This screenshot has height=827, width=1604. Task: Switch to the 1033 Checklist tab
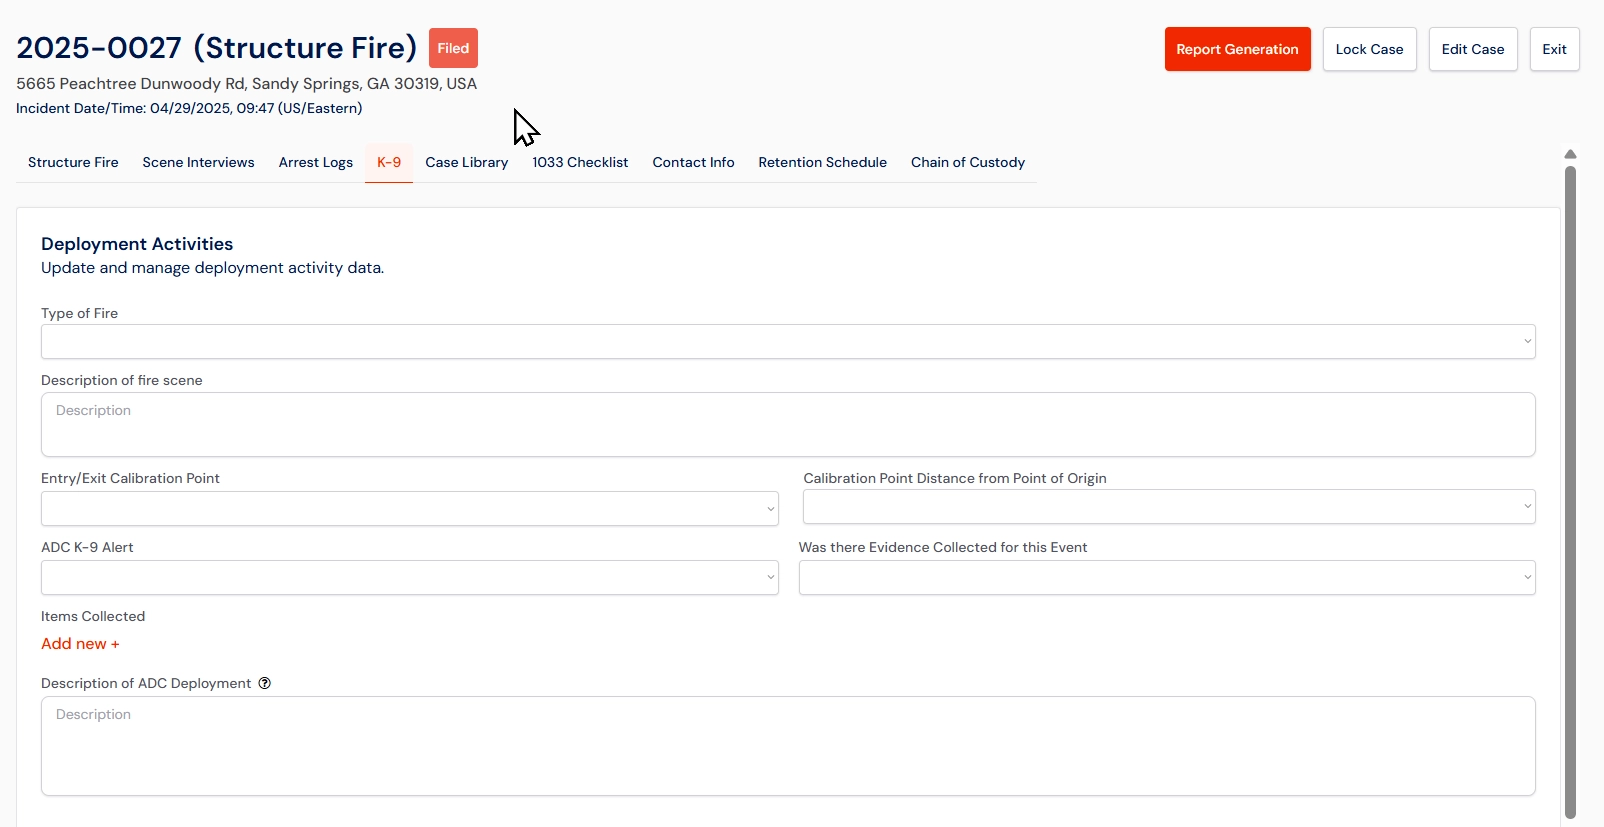(x=580, y=162)
